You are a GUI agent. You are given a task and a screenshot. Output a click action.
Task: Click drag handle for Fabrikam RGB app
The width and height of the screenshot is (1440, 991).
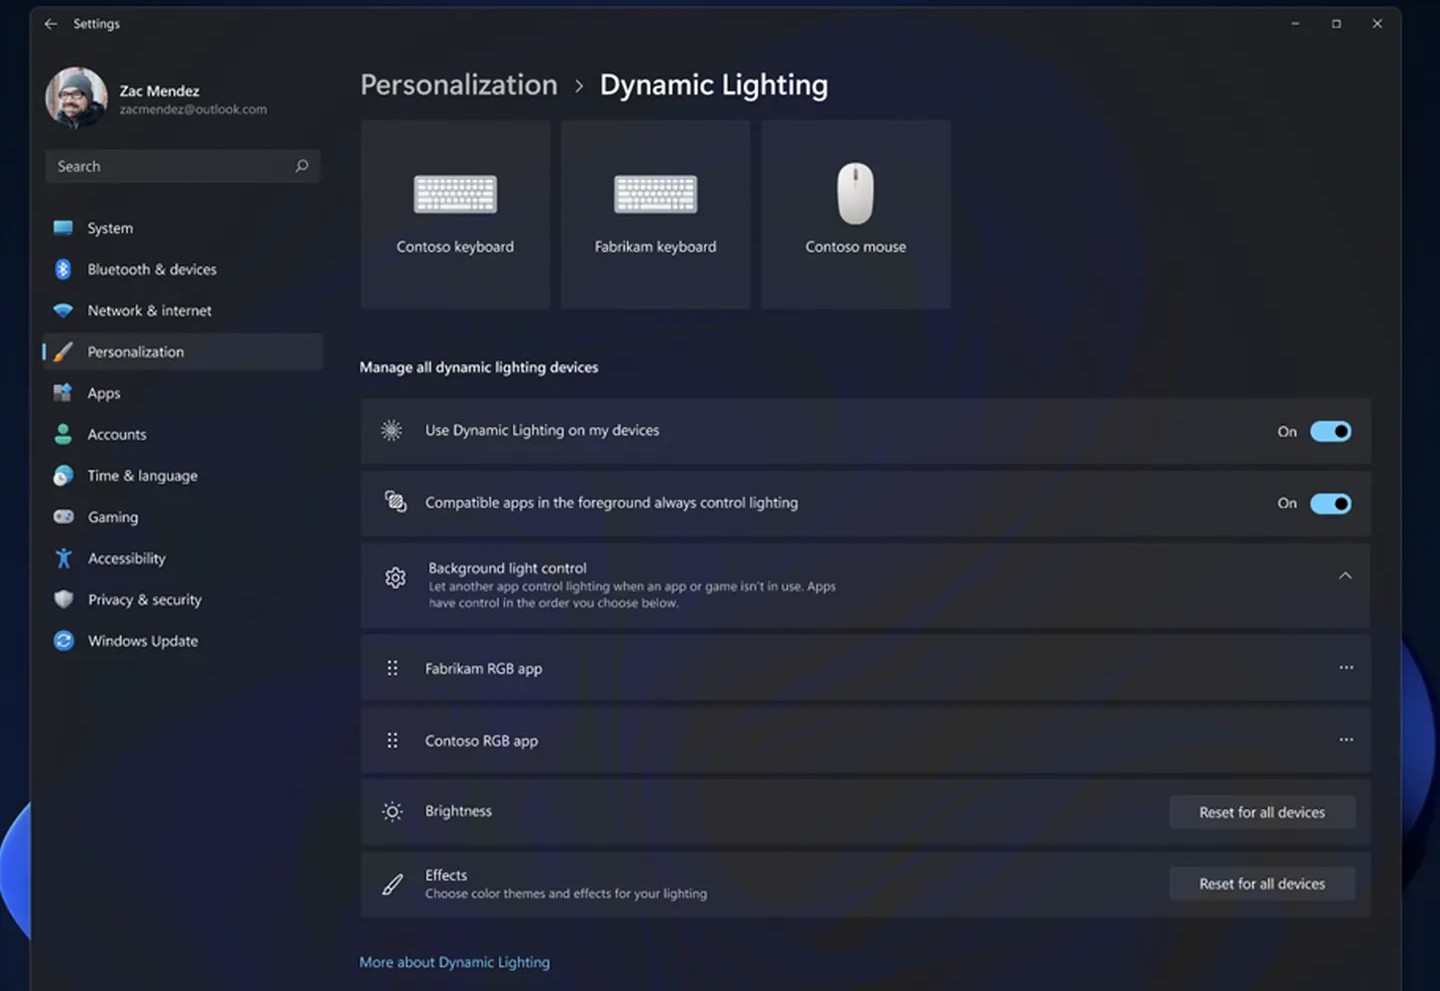392,668
